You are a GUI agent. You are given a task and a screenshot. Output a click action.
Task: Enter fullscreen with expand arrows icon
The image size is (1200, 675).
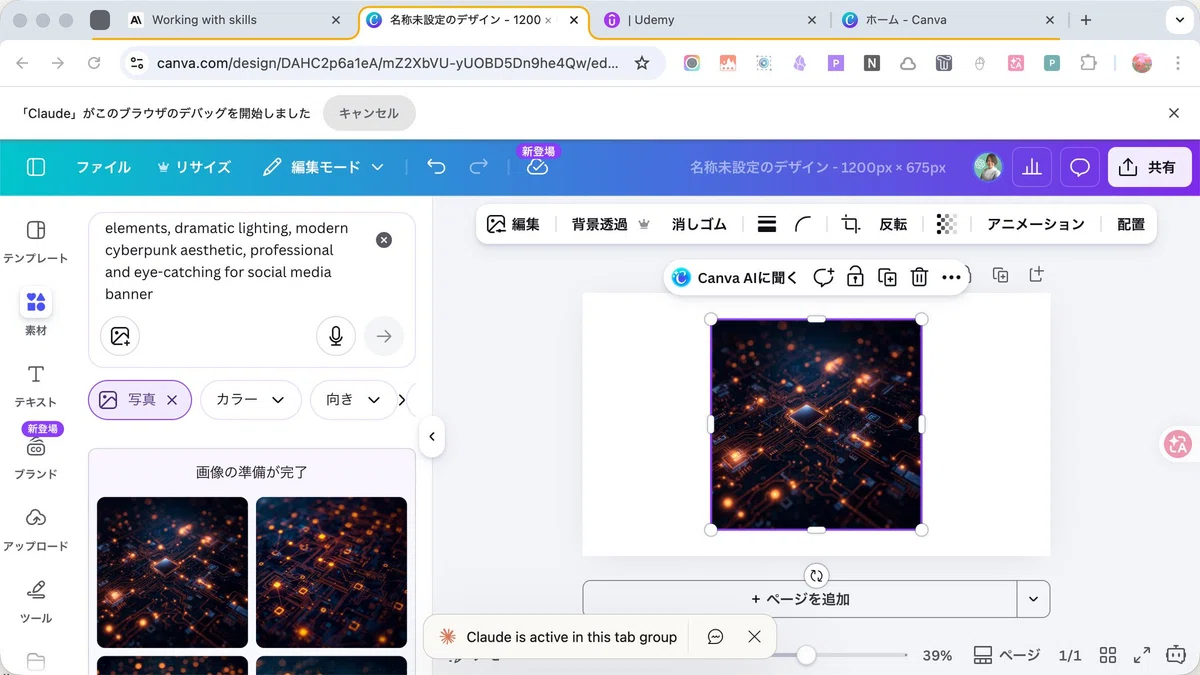pos(1142,656)
